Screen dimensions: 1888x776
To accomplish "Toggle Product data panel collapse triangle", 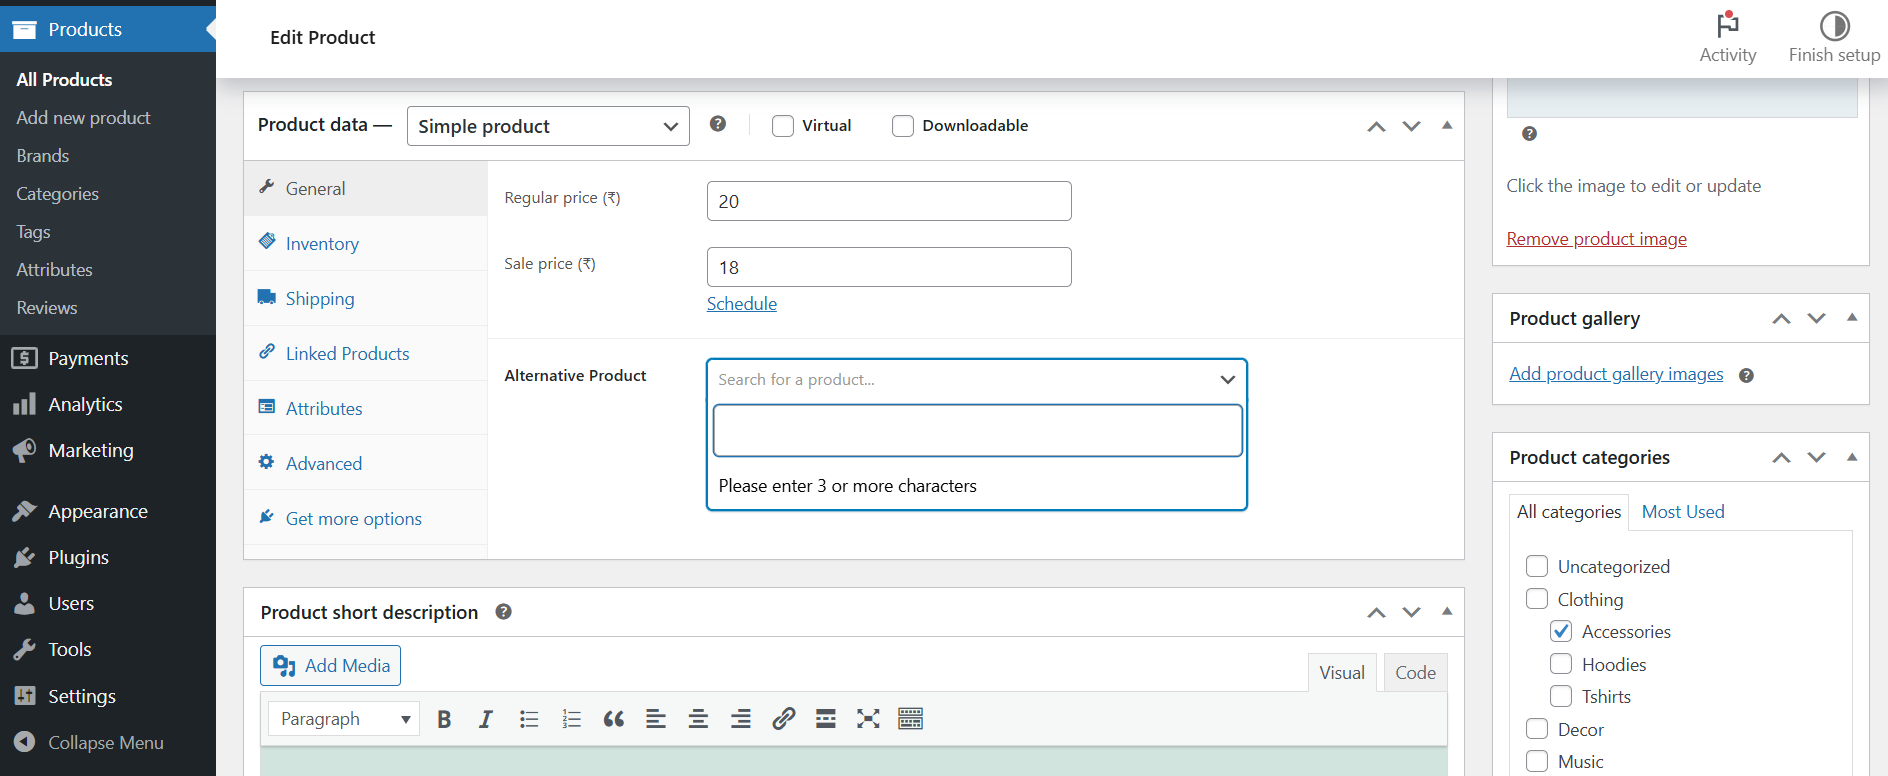I will [x=1447, y=125].
